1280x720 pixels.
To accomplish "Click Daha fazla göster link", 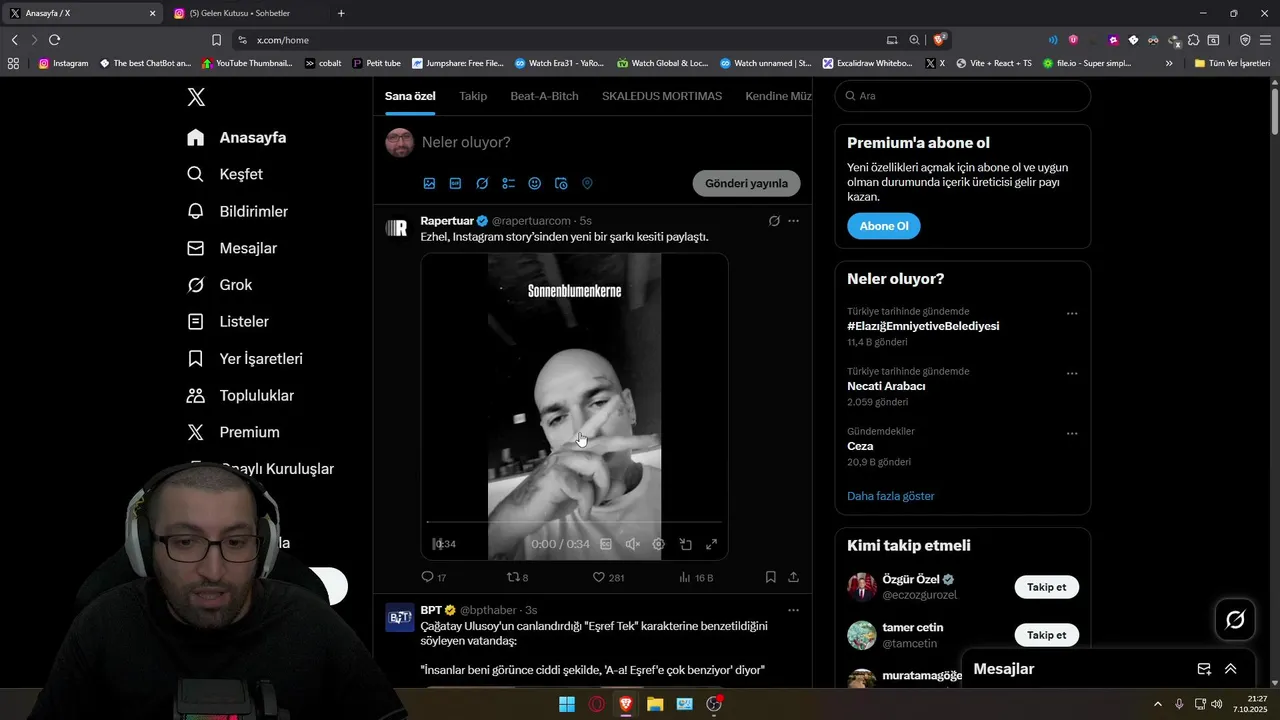I will [x=891, y=496].
